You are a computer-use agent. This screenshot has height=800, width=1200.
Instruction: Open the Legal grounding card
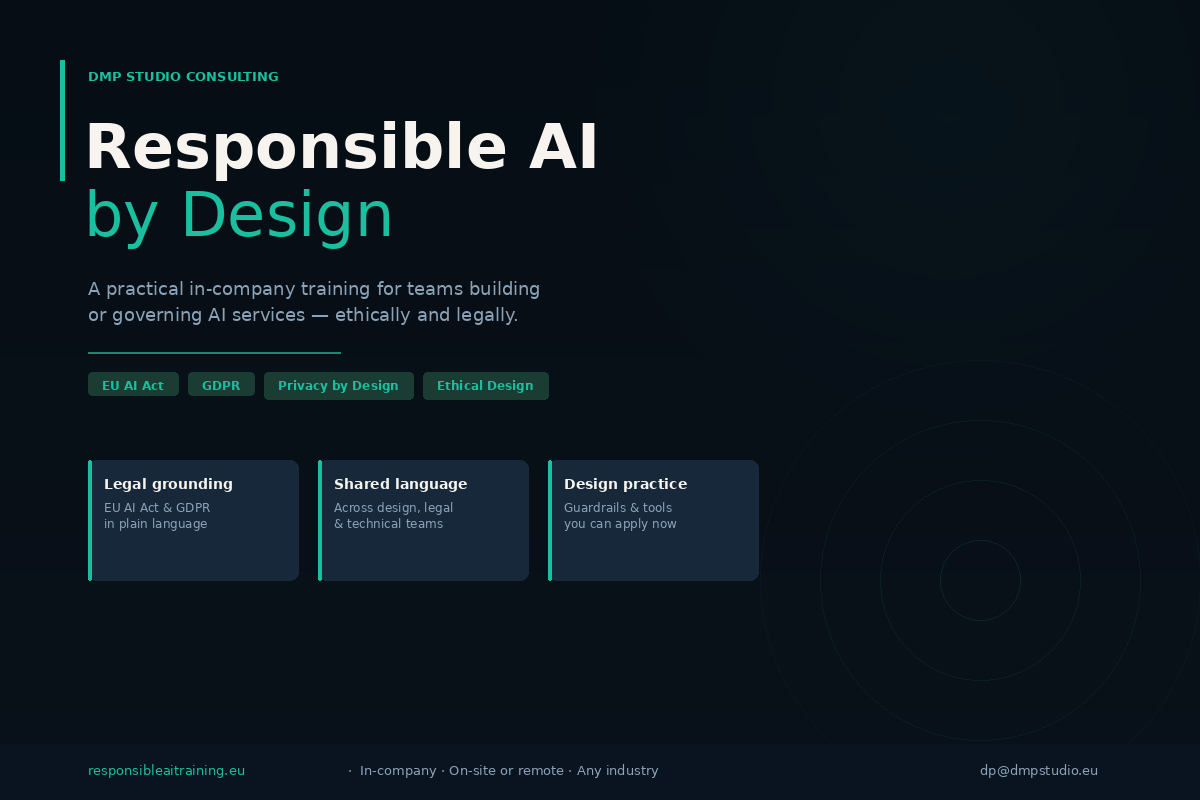click(193, 520)
